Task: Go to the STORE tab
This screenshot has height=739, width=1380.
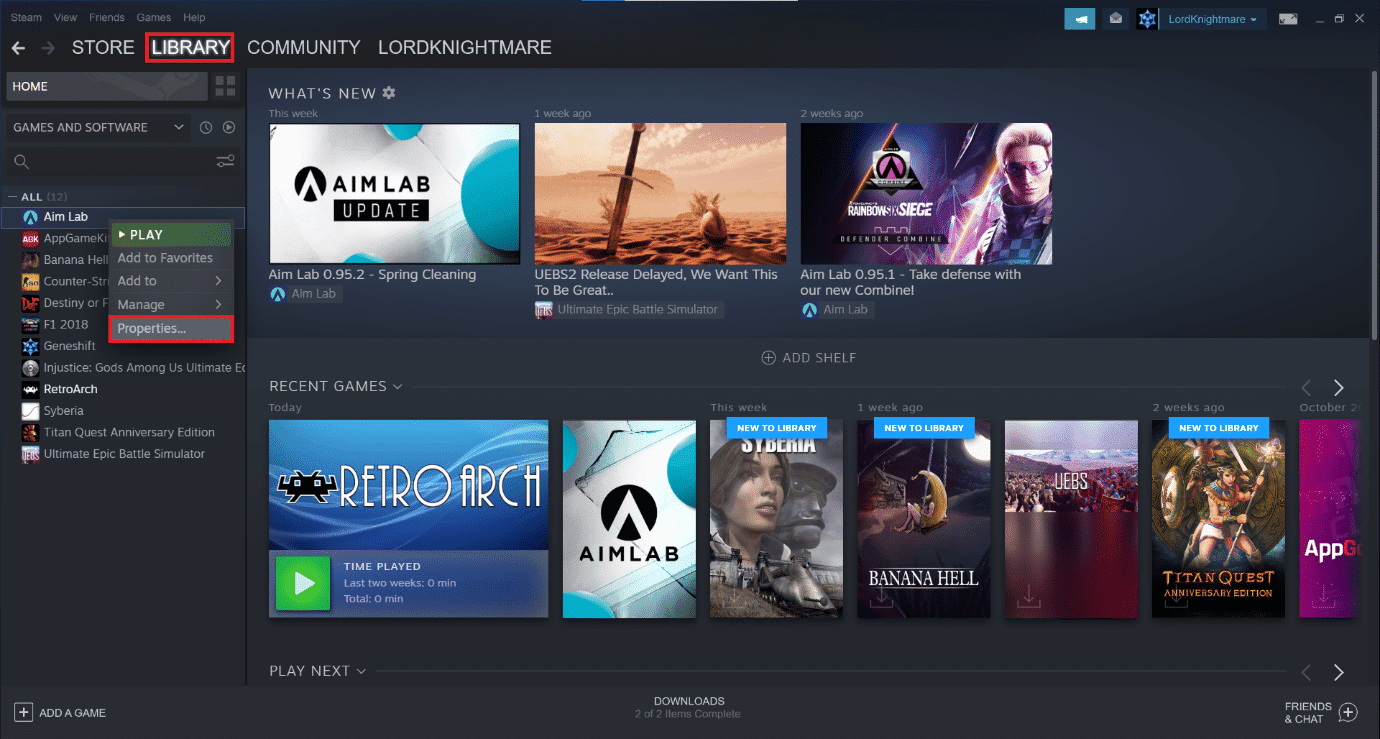Action: click(103, 48)
